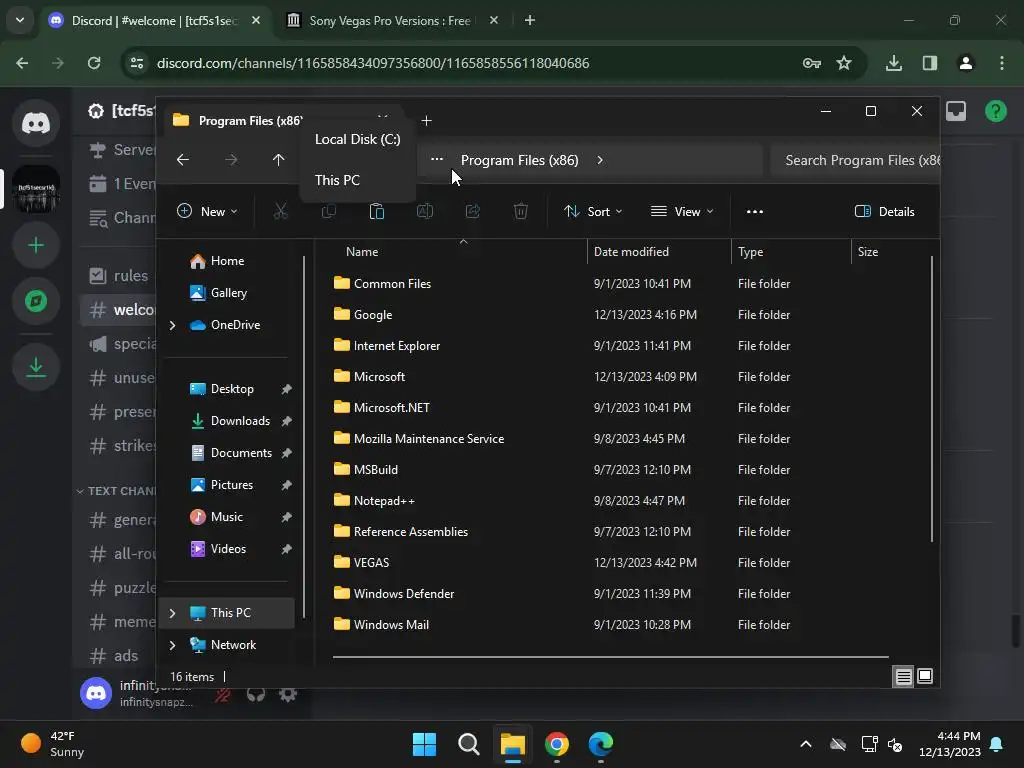Screen dimensions: 1024x768
Task: Click breadcrumb overflow ellipsis button
Action: pos(437,159)
